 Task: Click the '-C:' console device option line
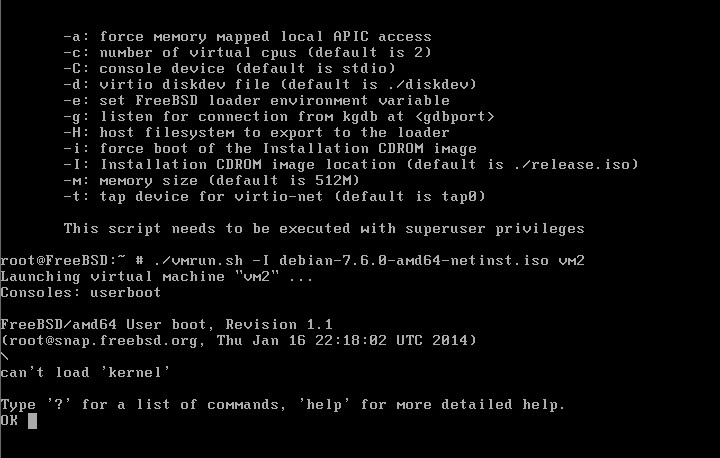pos(230,68)
